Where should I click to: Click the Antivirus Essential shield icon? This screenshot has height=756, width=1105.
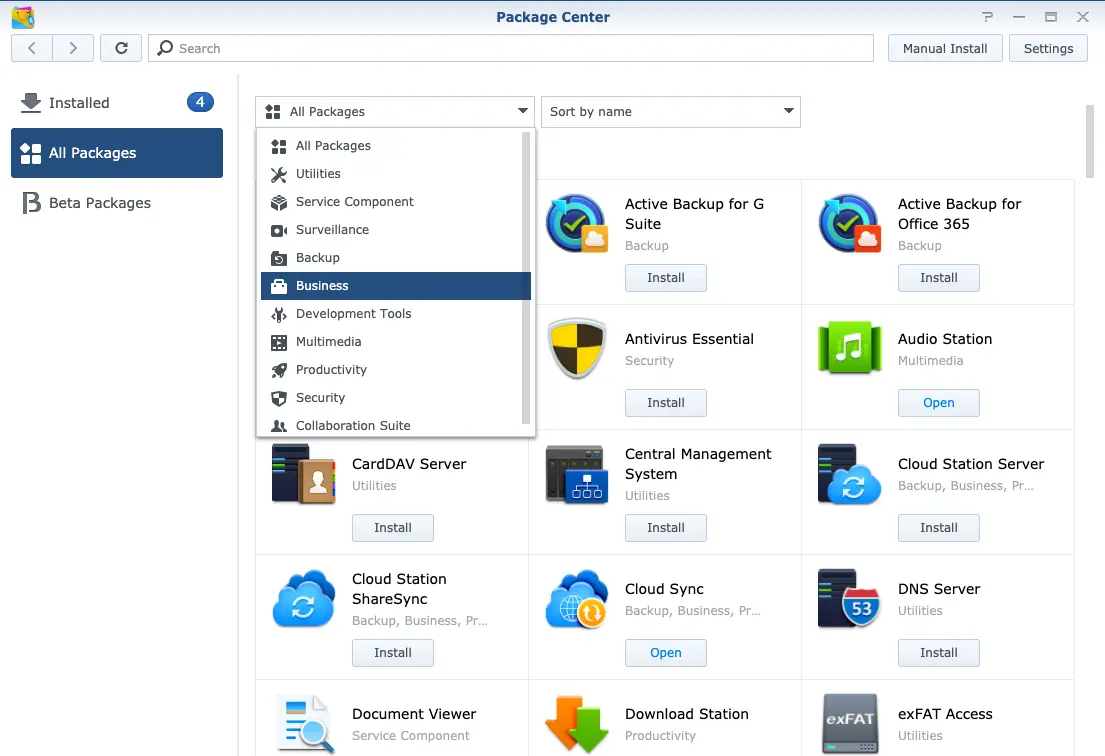pos(577,348)
